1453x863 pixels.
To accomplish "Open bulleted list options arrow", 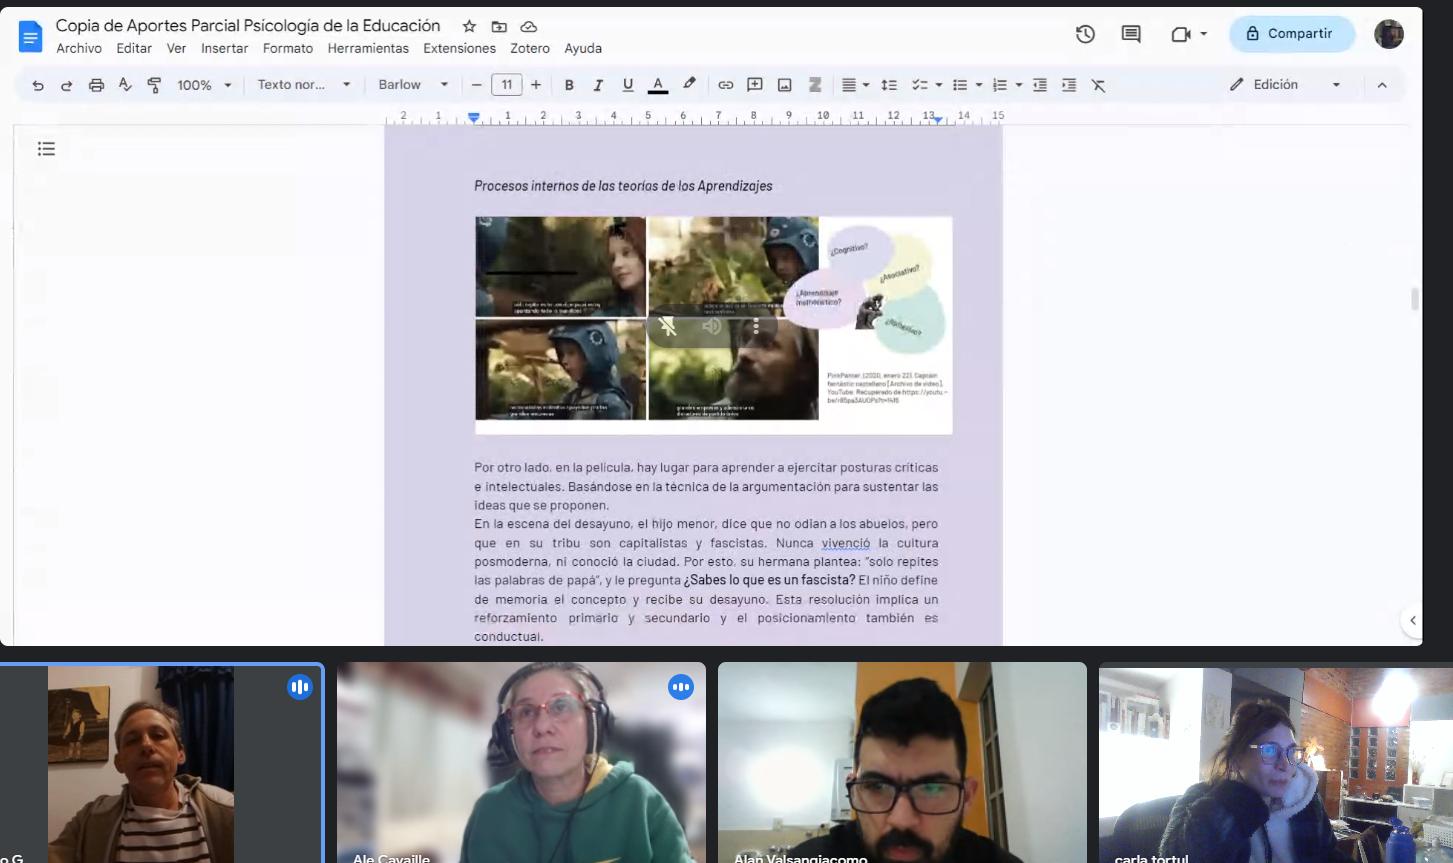I will pos(979,85).
